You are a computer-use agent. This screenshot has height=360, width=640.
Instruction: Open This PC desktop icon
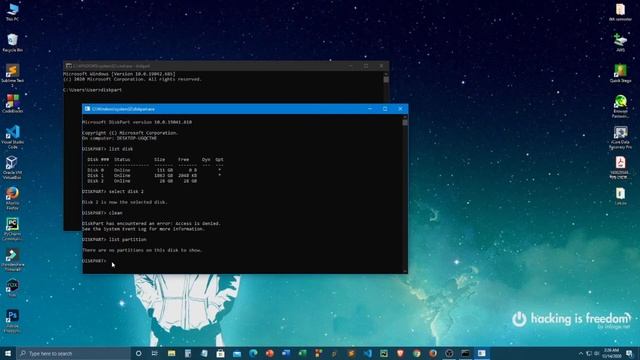pos(12,12)
